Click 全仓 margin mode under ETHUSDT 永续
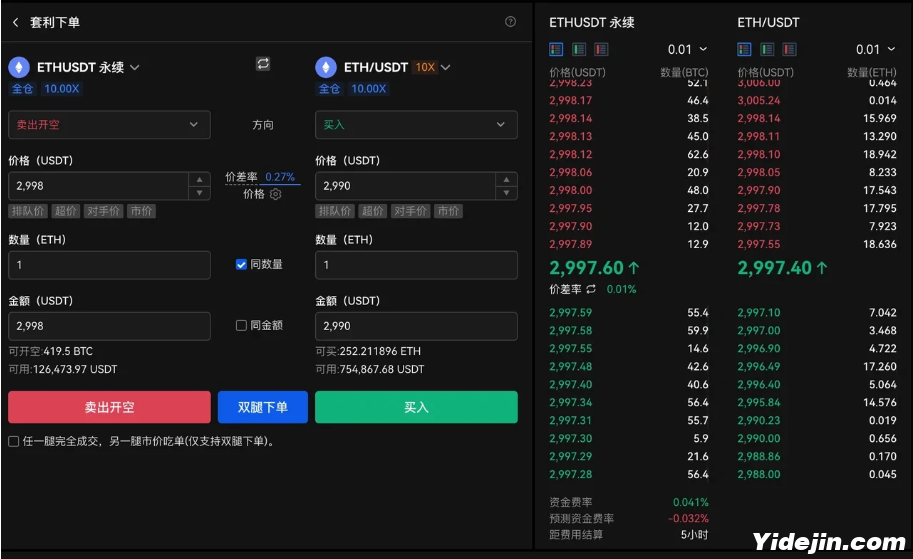913x559 pixels. (23, 89)
